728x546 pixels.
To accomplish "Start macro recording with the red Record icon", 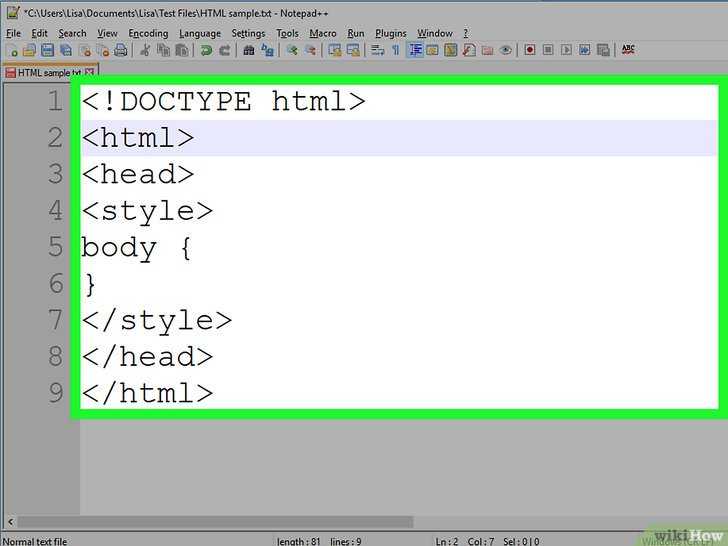I will (x=530, y=50).
